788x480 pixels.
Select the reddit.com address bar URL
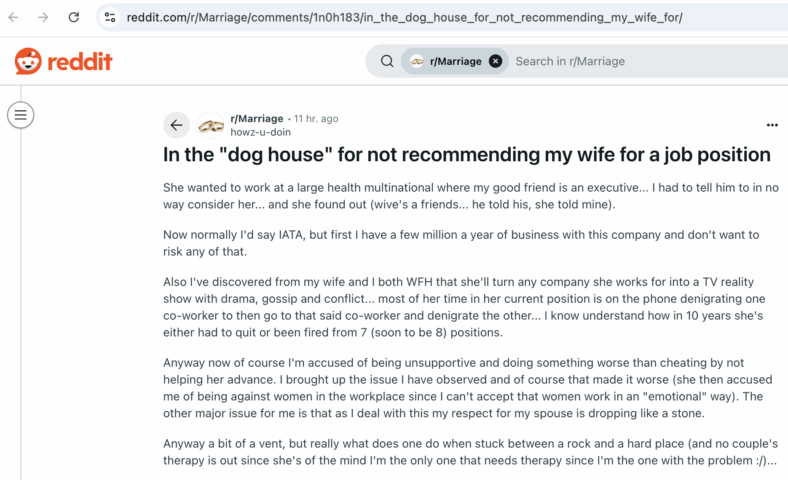404,18
